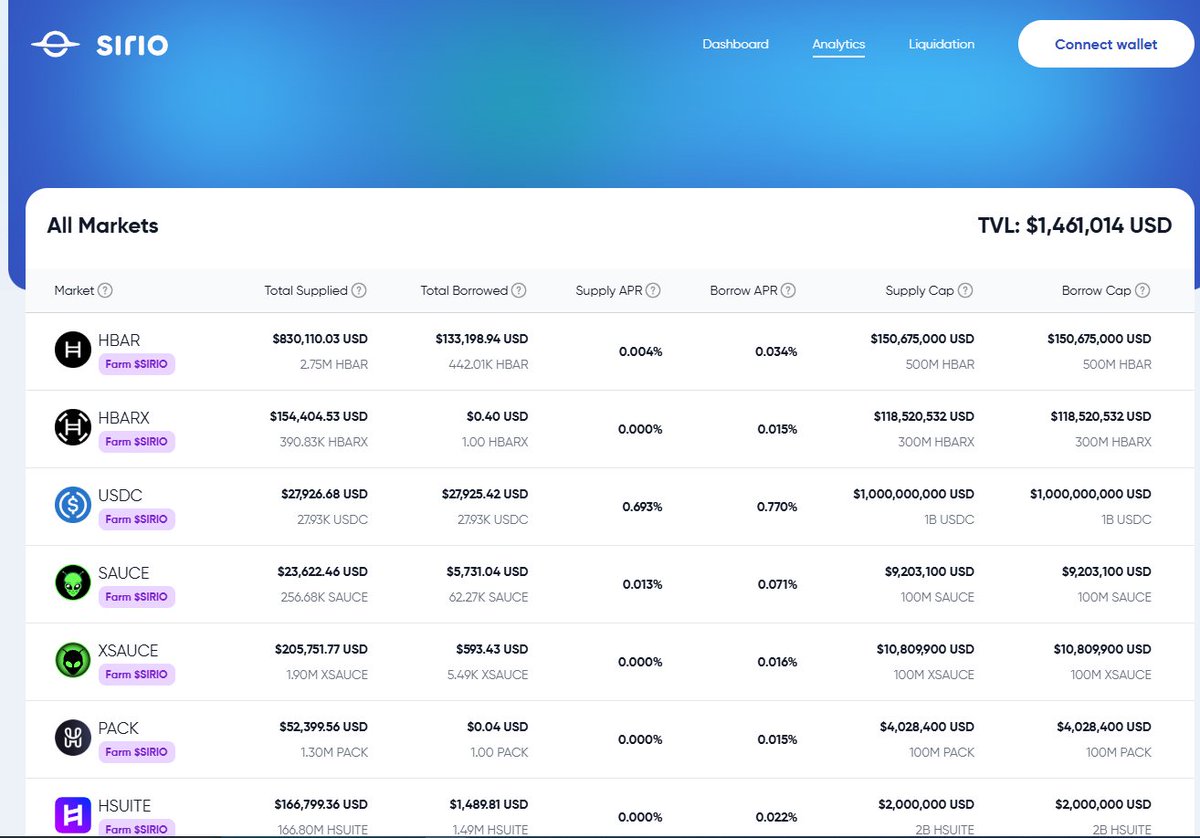Click the Supply Cap column header
Image resolution: width=1200 pixels, height=838 pixels.
tap(920, 291)
